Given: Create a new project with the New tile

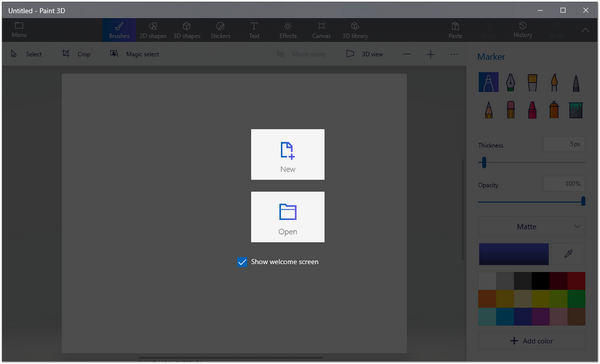Looking at the screenshot, I should (287, 154).
